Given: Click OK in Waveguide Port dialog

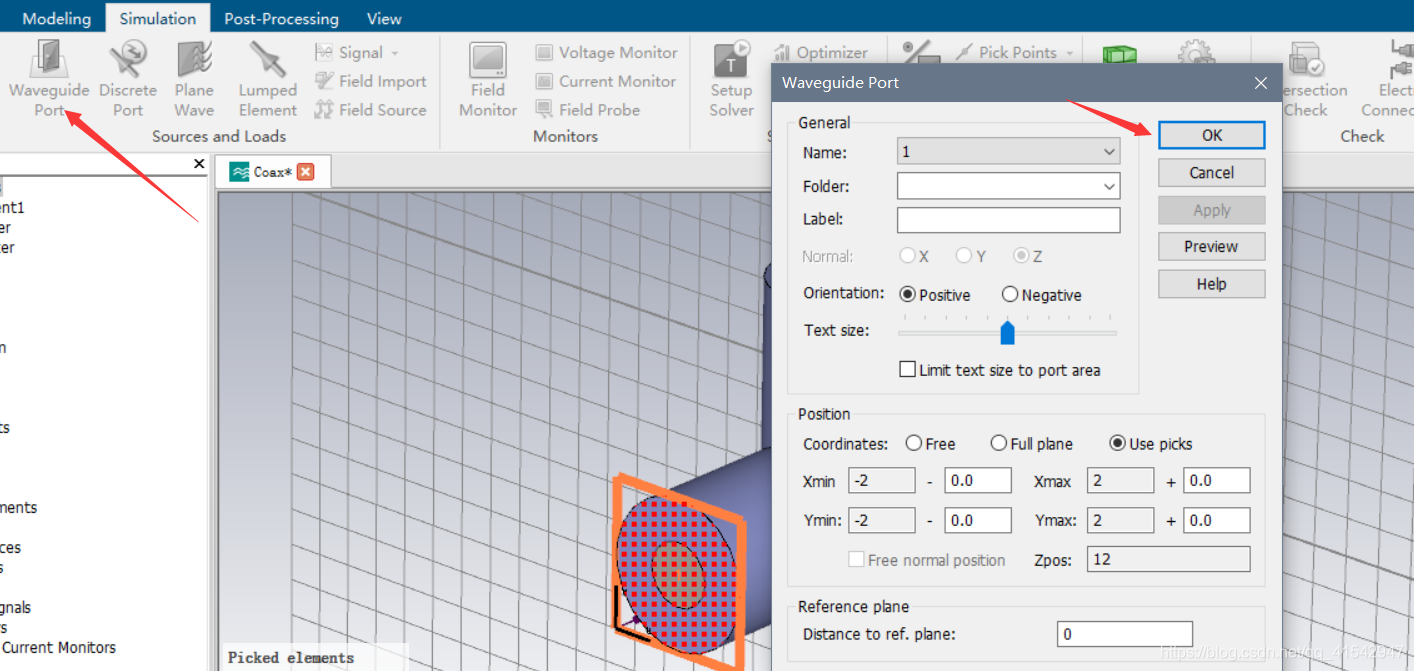Looking at the screenshot, I should (1211, 135).
